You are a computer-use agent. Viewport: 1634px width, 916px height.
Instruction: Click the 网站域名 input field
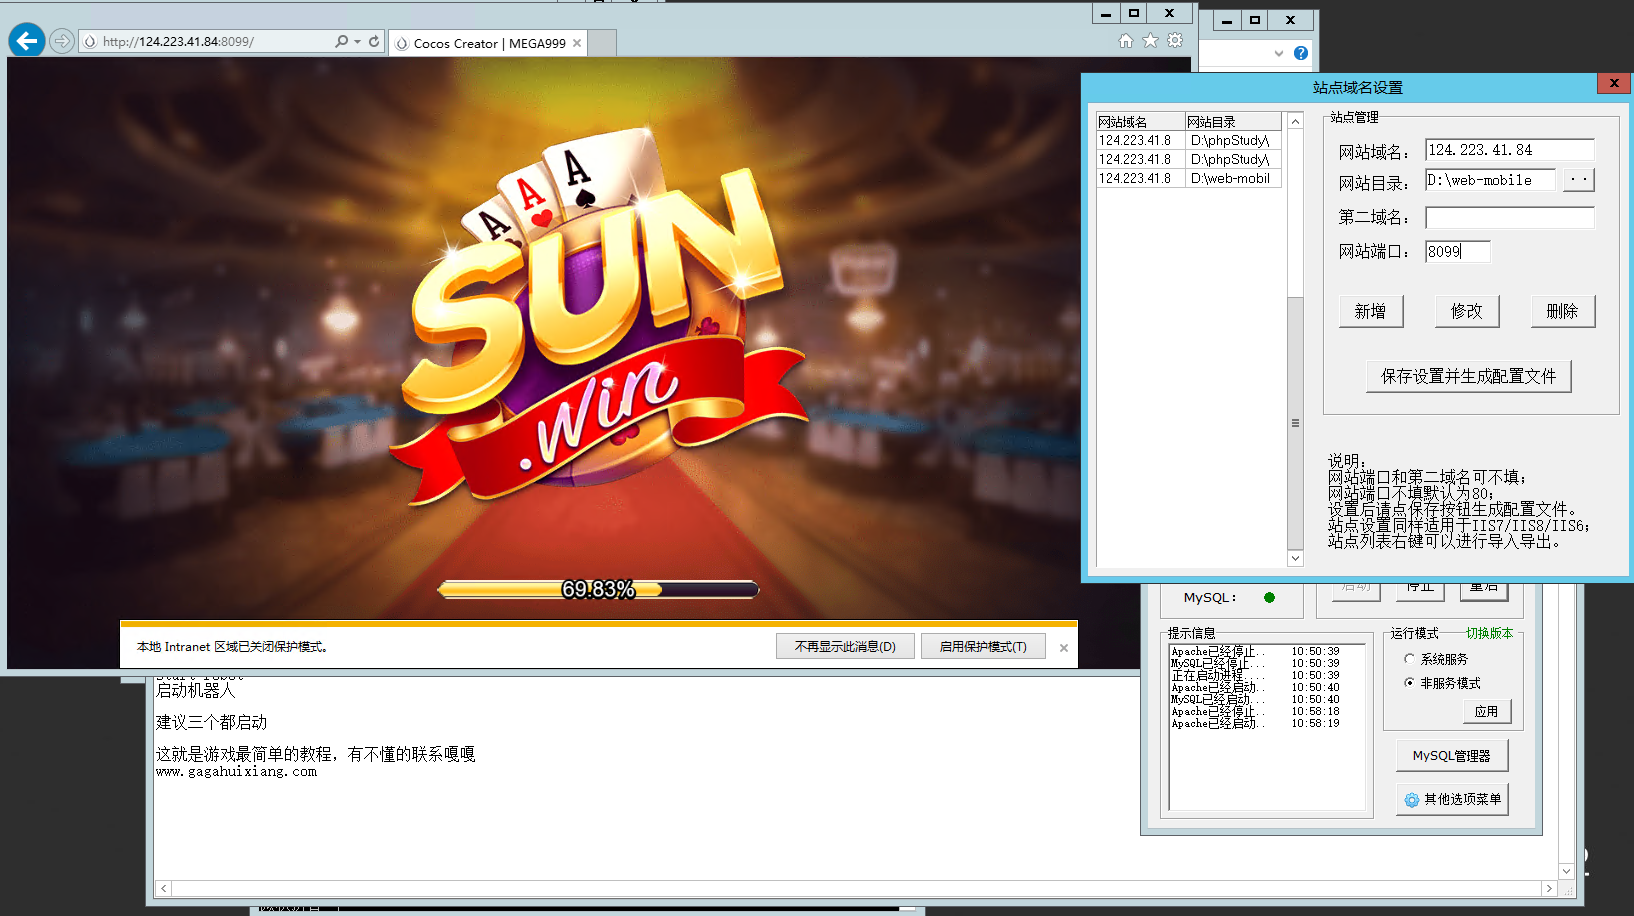coord(1509,150)
